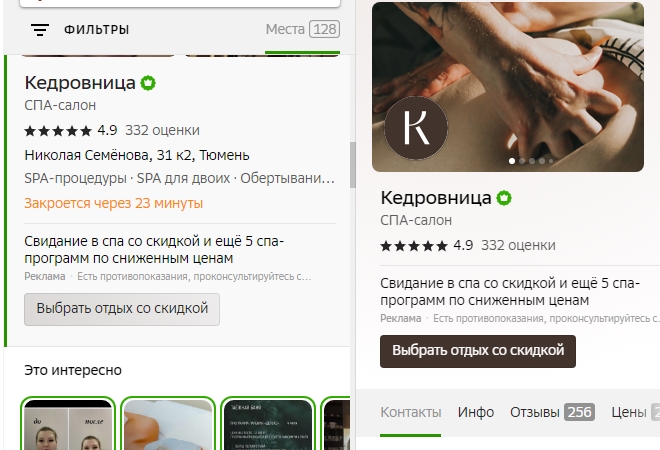The height and width of the screenshot is (450, 660).
Task: Open the ФИЛЬТРЫ filter panel
Action: click(96, 30)
